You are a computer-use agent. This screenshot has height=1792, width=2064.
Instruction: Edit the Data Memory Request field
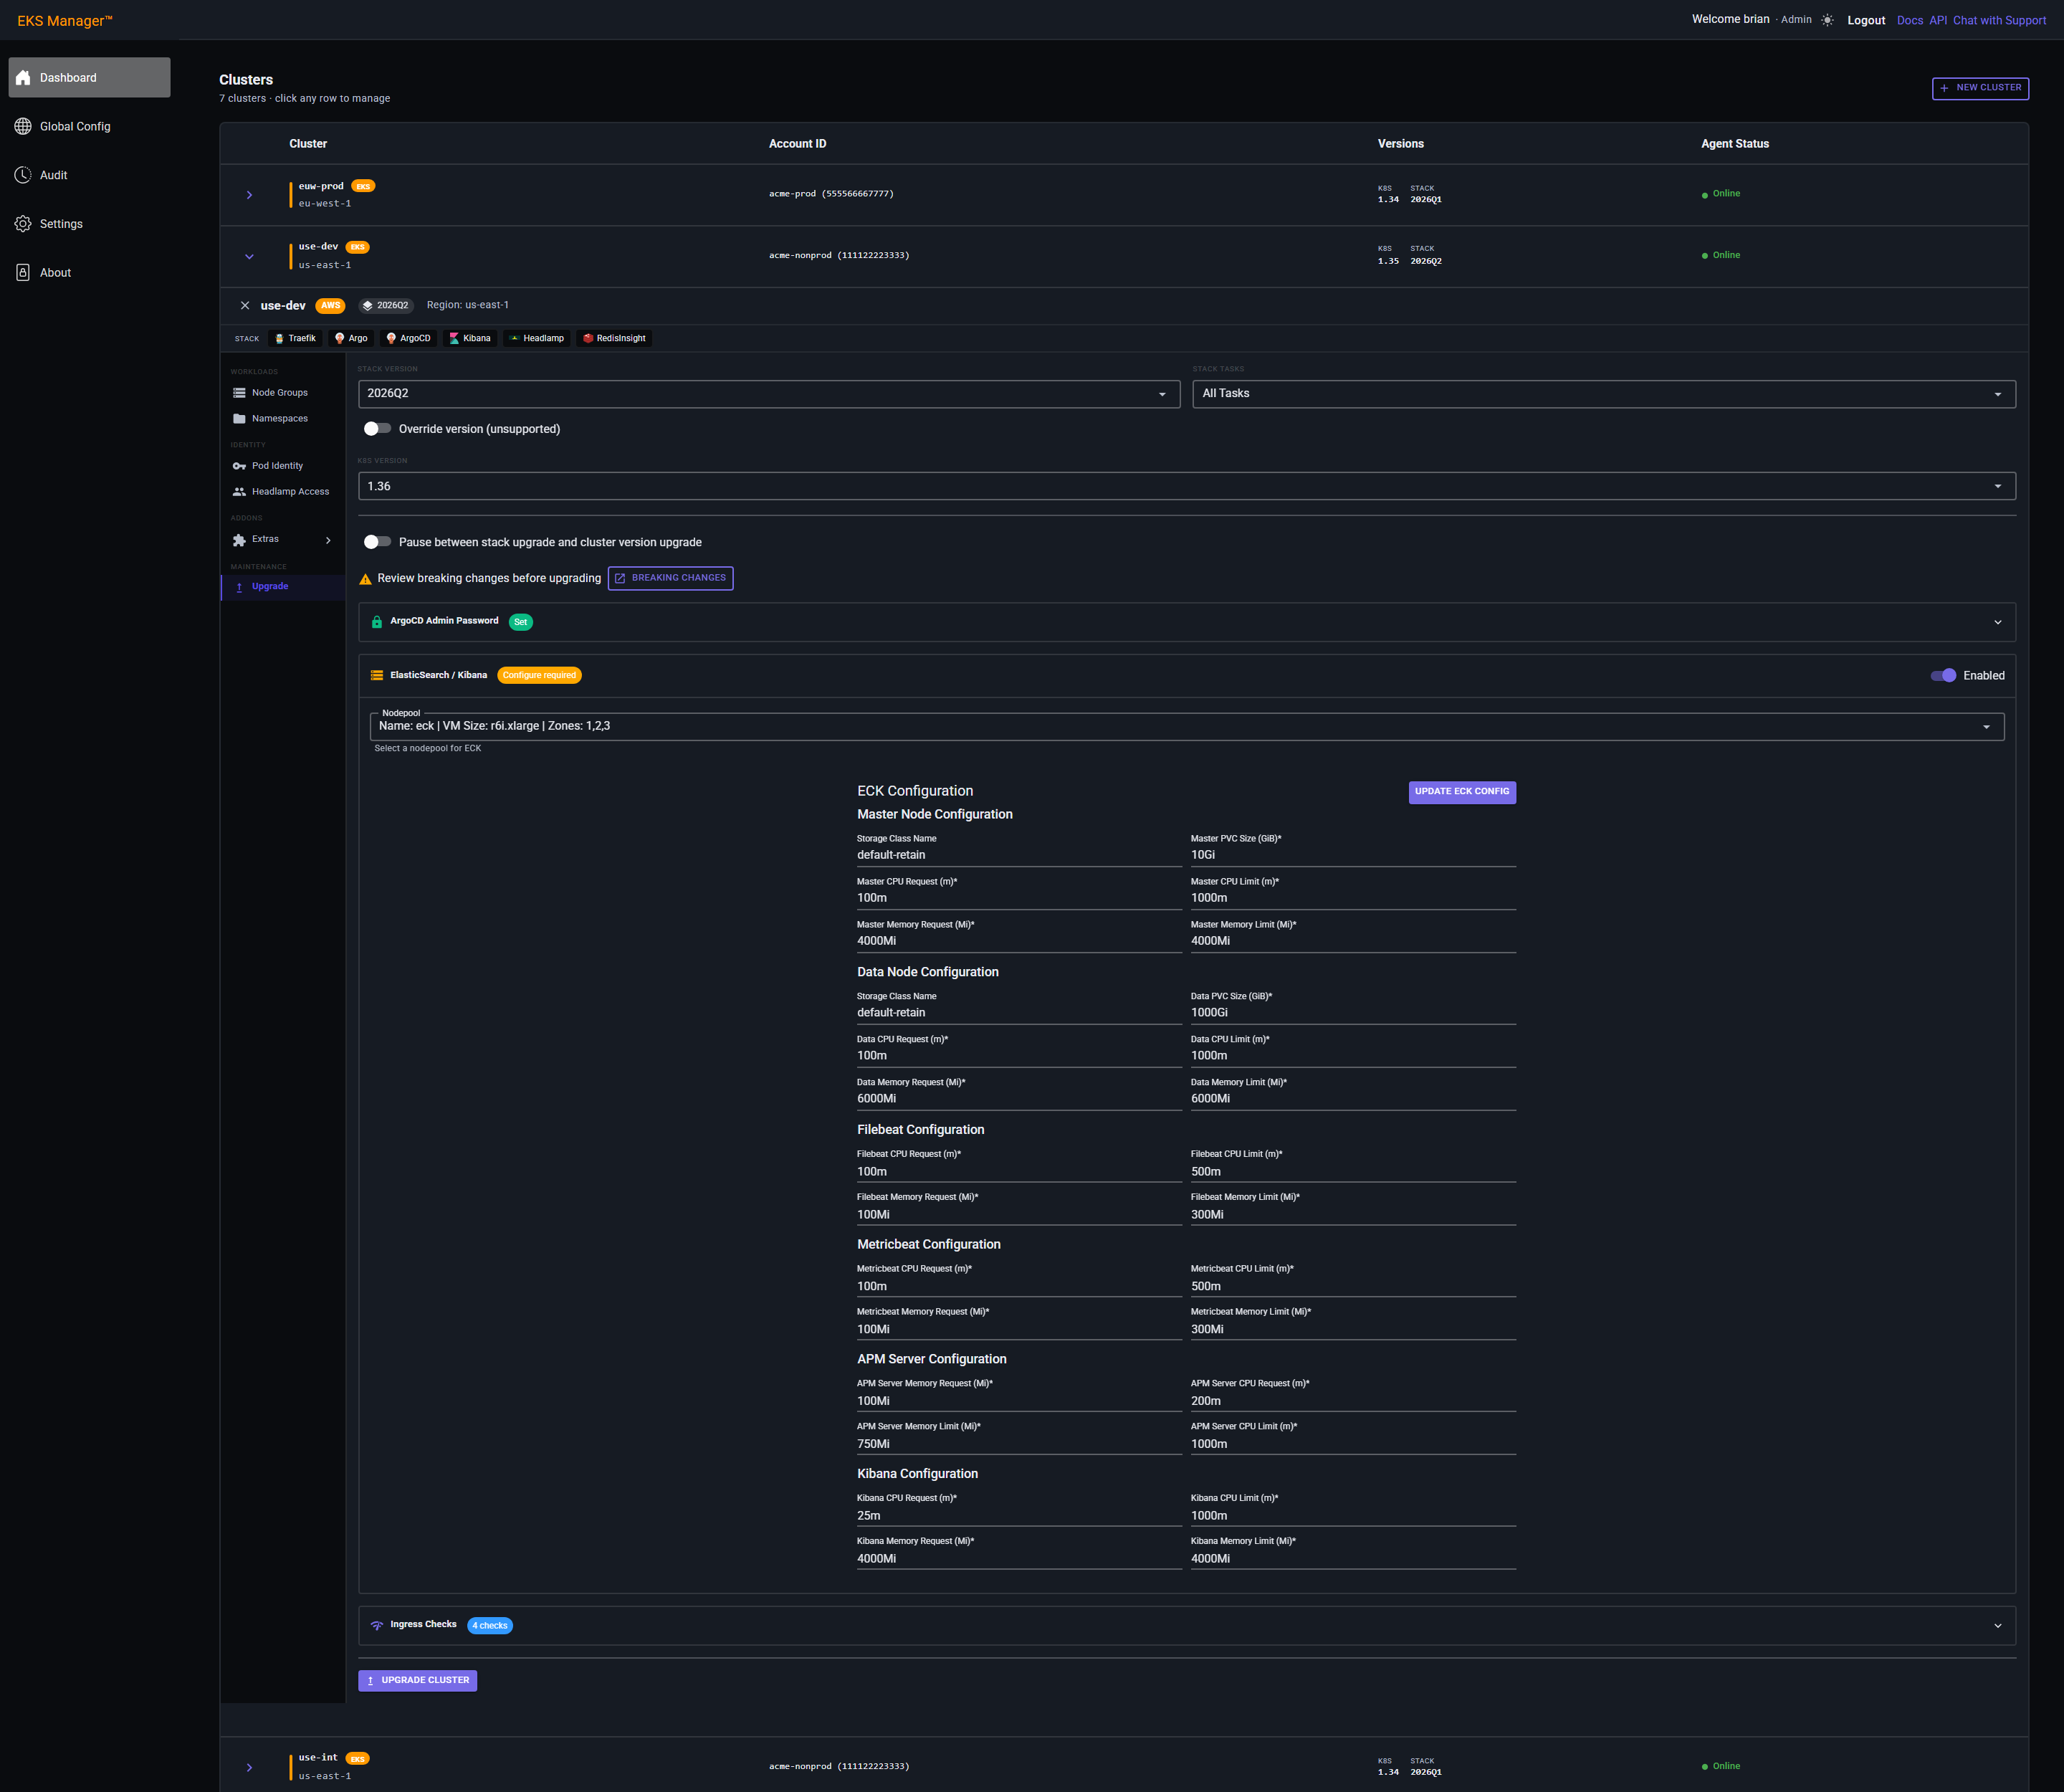tap(1019, 1099)
